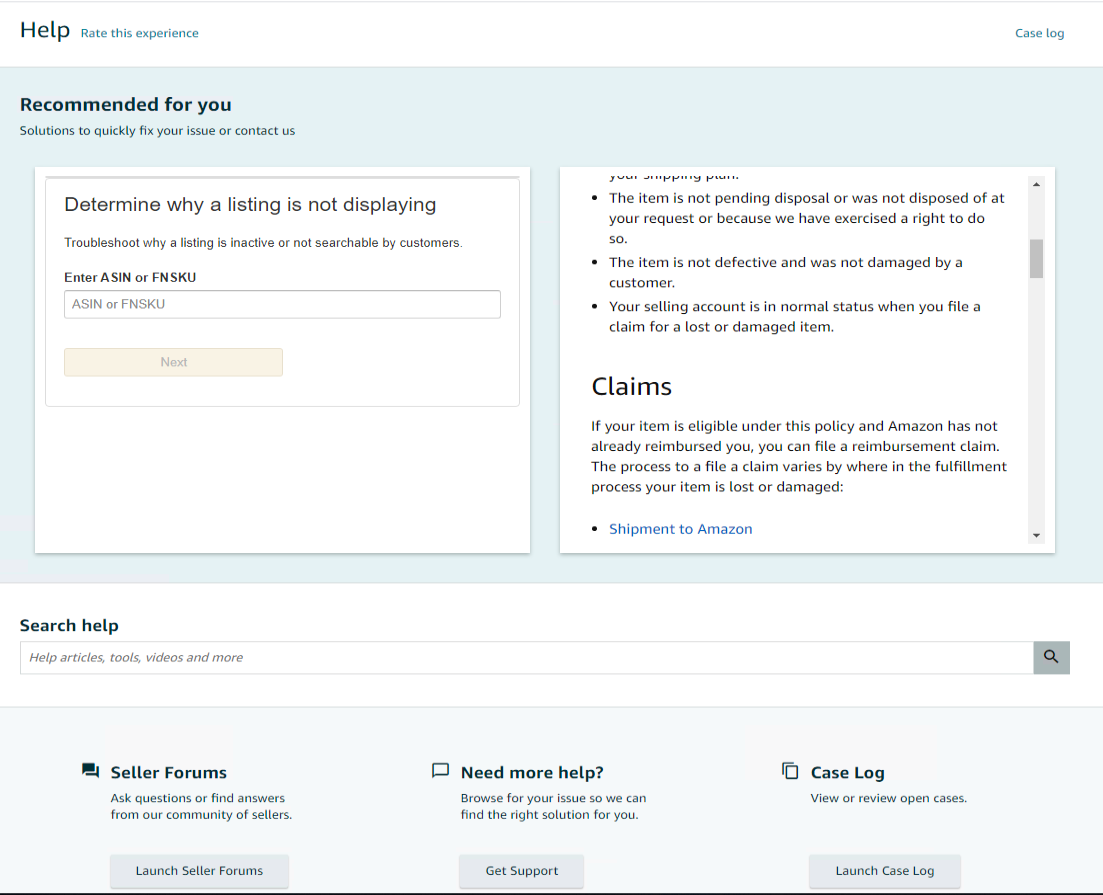The width and height of the screenshot is (1103, 895).
Task: Click the search magnifier icon button
Action: click(x=1051, y=657)
